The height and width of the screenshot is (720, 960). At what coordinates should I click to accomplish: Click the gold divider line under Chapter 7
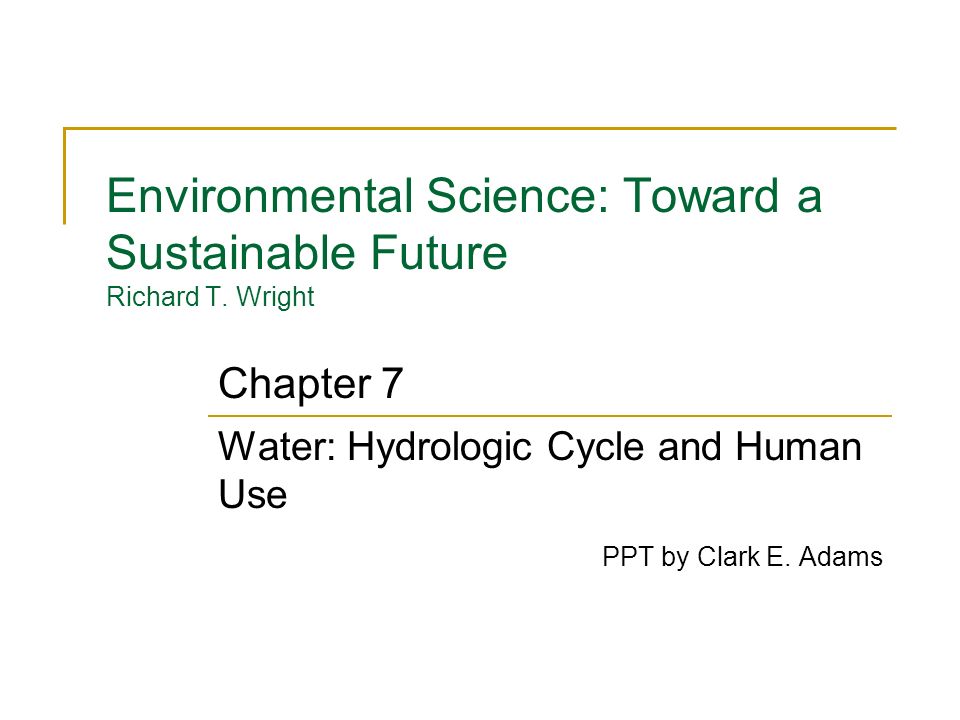point(550,416)
